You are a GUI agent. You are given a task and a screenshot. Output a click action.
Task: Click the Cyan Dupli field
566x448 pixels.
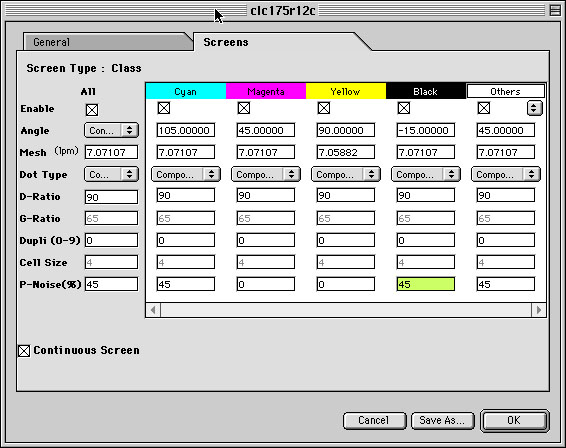(x=186, y=240)
